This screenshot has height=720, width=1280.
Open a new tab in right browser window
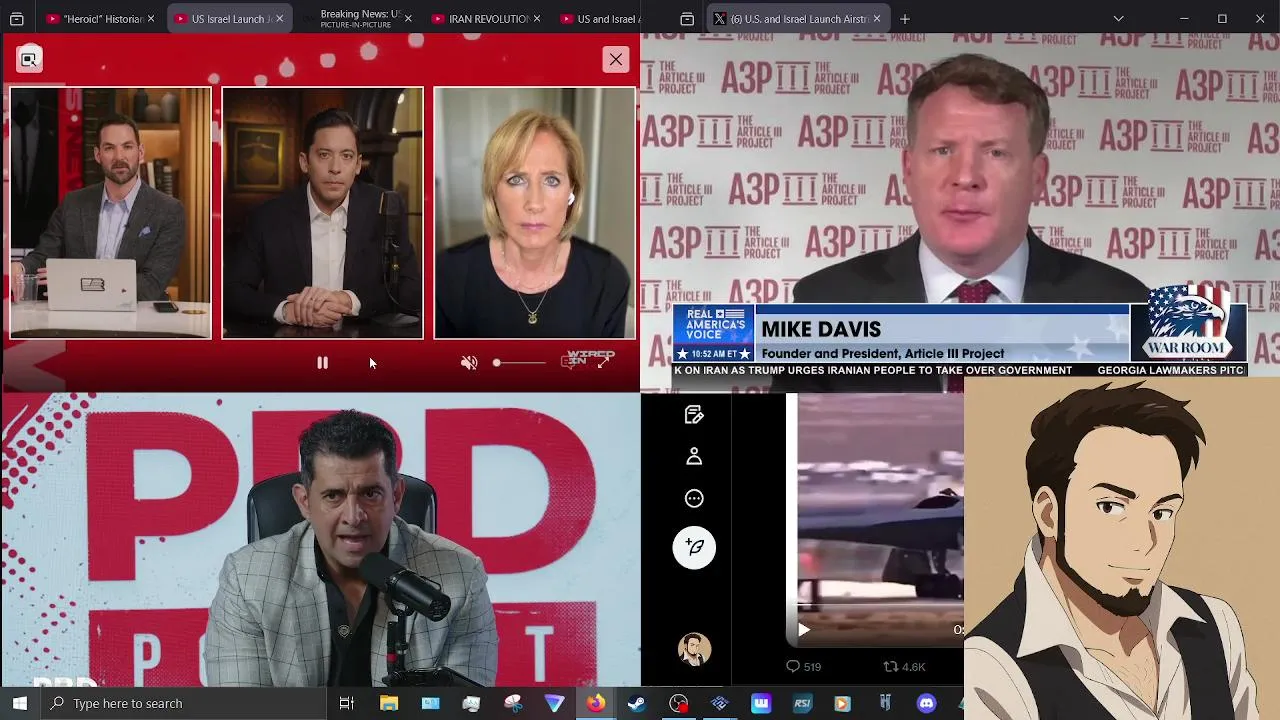pos(905,19)
